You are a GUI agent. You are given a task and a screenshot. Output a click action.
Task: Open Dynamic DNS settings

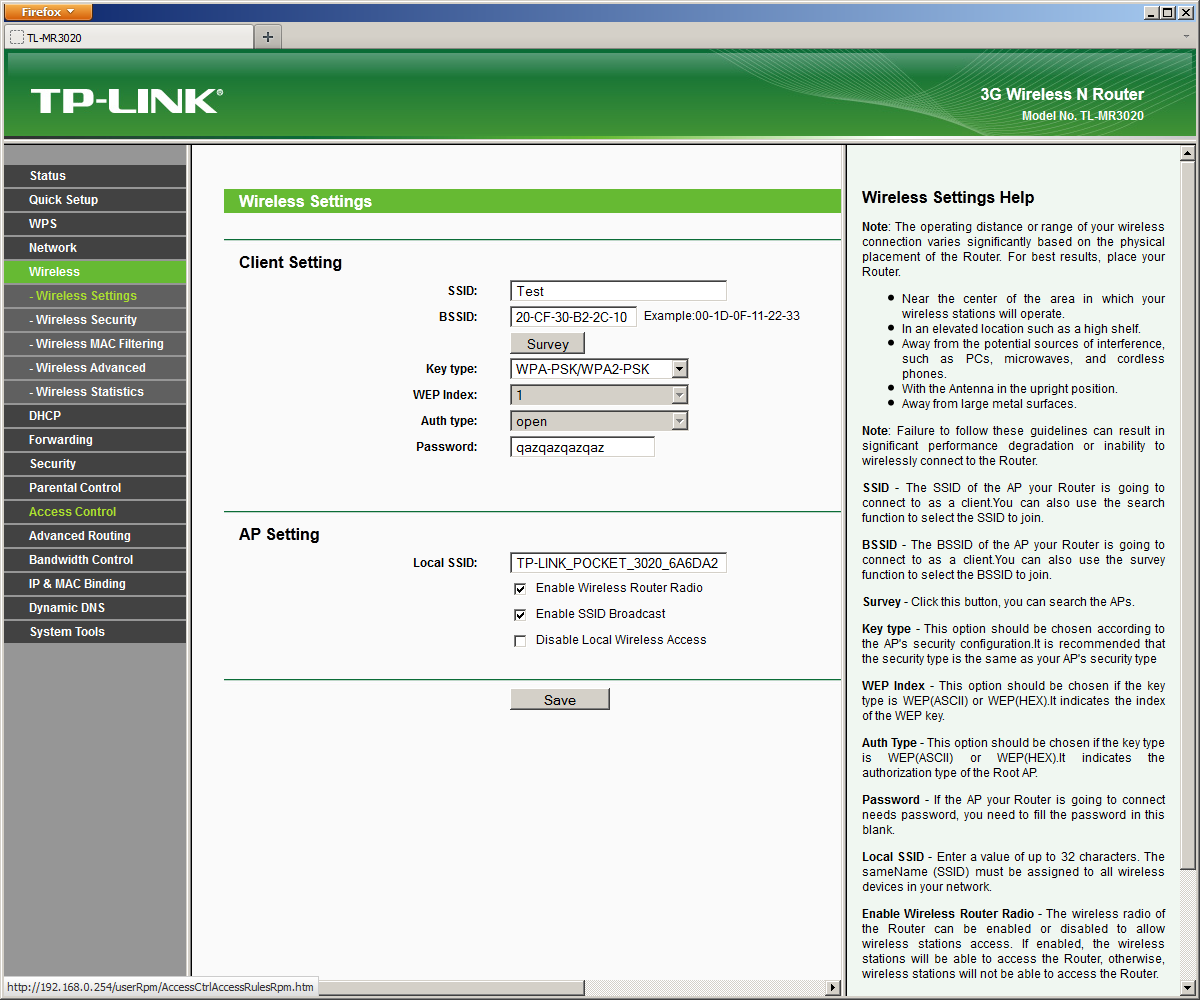95,608
